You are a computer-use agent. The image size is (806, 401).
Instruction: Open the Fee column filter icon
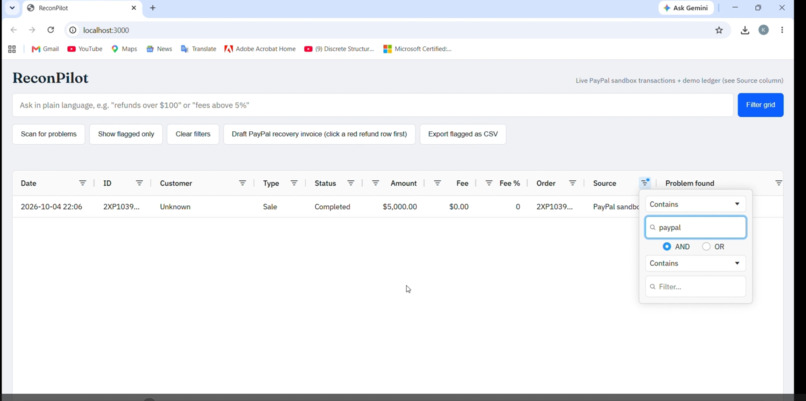click(x=437, y=183)
